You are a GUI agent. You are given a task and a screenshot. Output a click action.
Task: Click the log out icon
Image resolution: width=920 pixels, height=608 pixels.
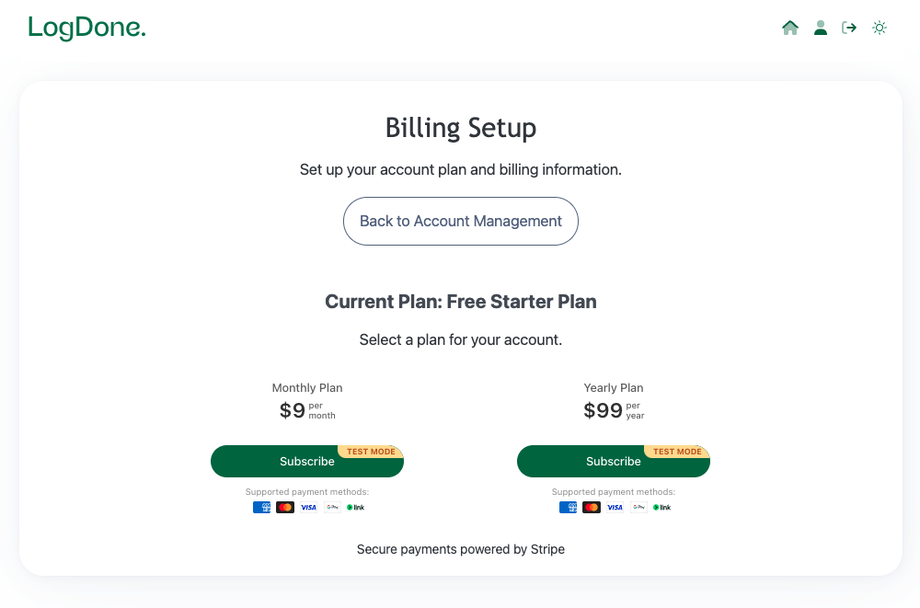(849, 28)
